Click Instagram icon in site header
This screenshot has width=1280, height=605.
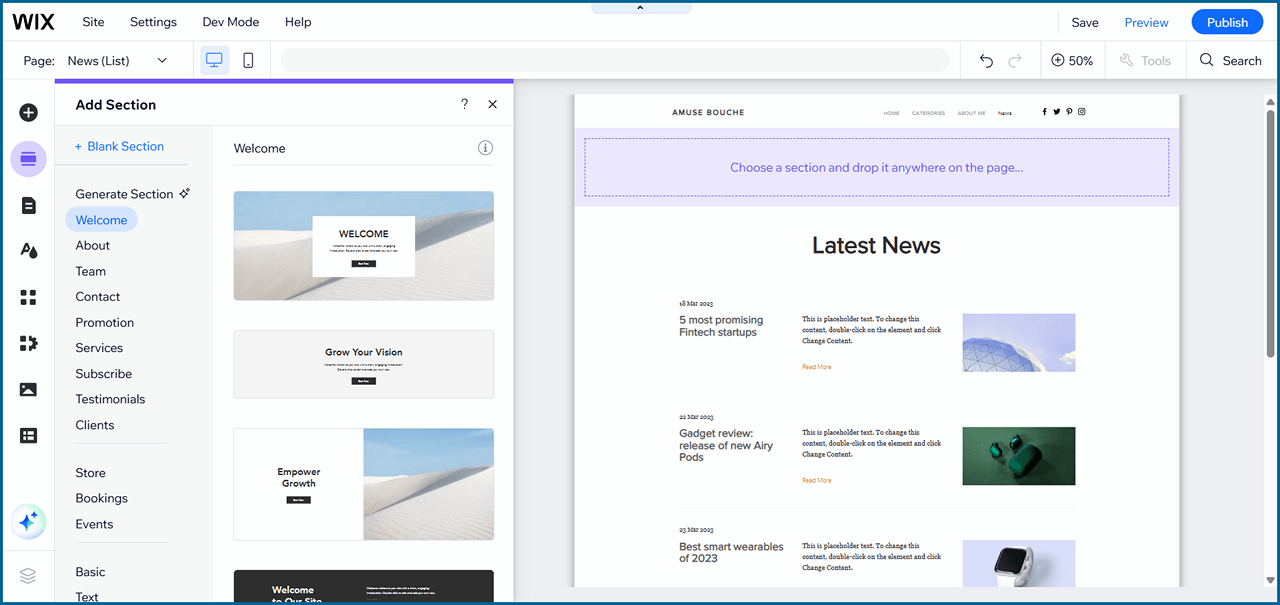1081,112
